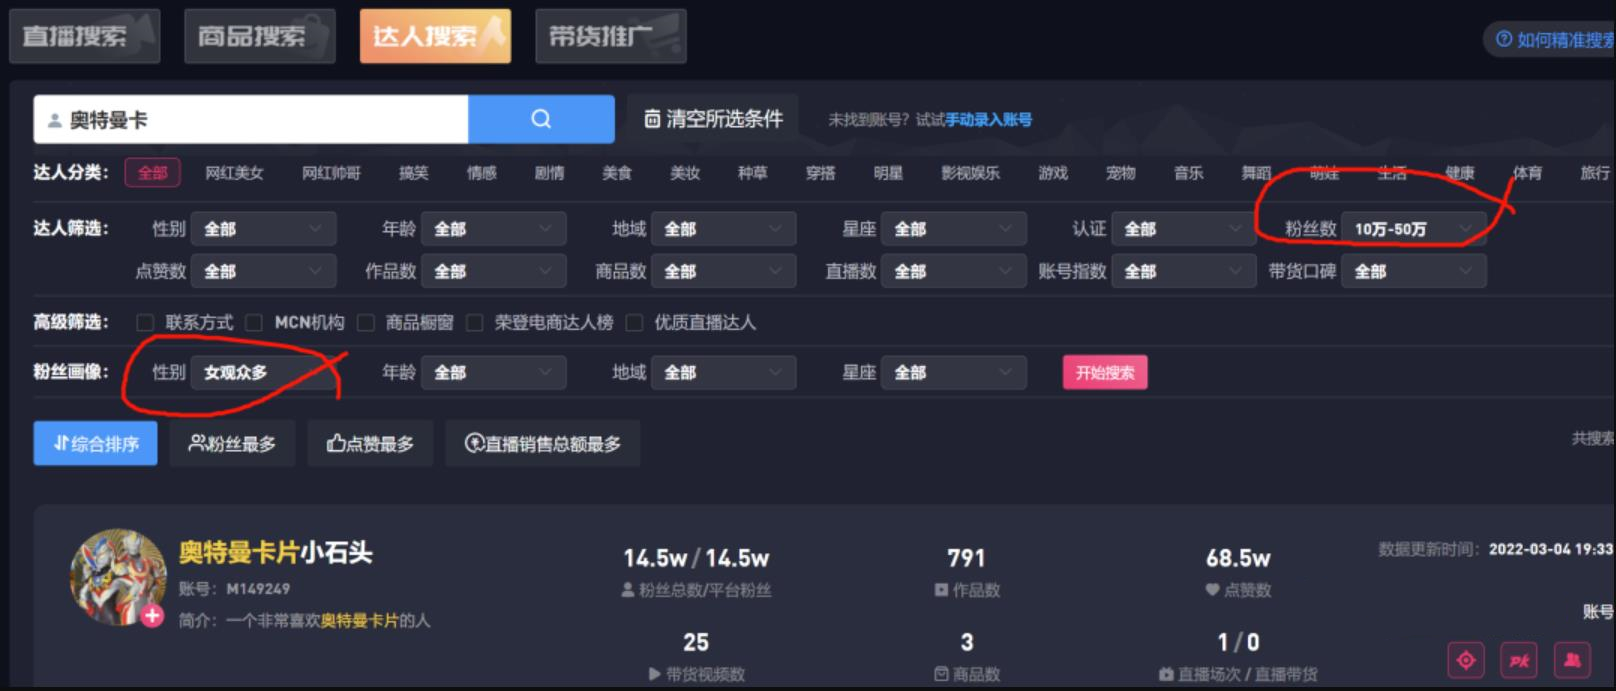Open the 带货推广 tab
This screenshot has width=1616, height=691.
click(611, 36)
